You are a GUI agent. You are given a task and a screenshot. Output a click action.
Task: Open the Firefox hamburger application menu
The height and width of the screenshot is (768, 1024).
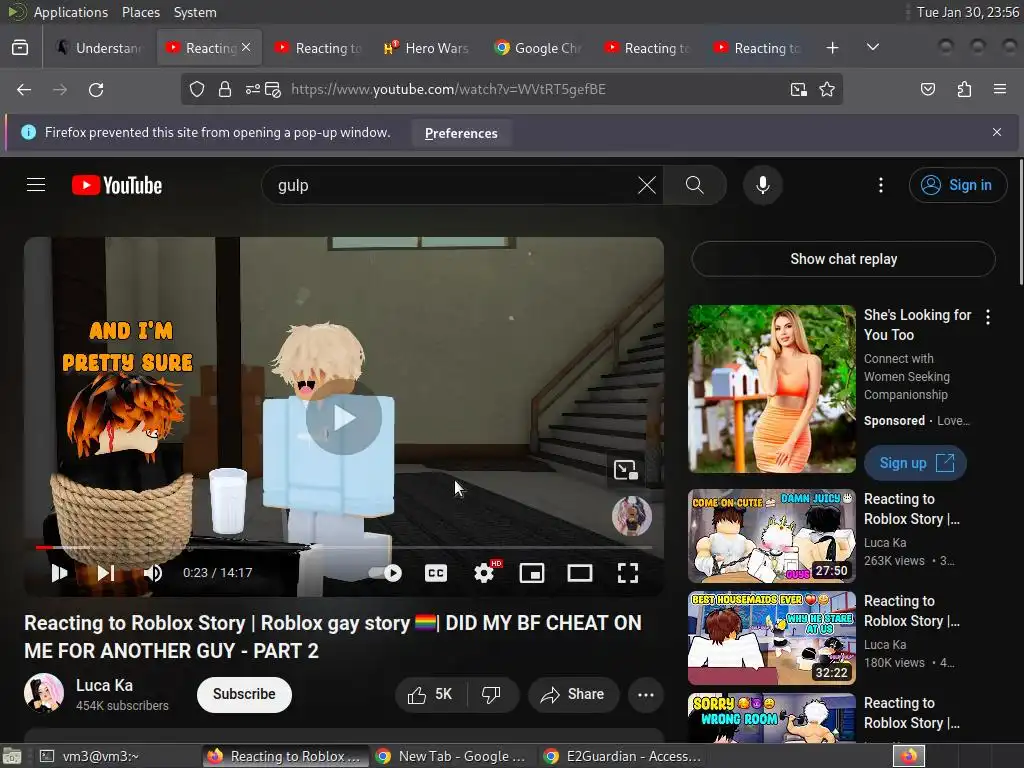(1000, 89)
